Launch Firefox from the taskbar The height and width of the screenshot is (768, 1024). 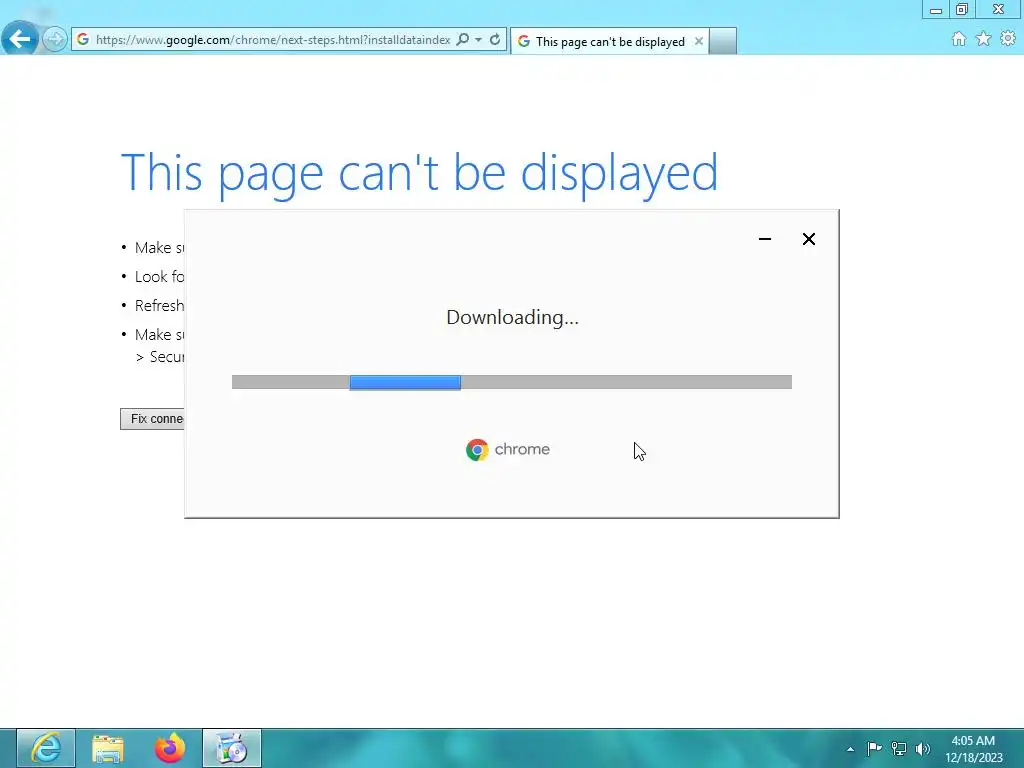pyautogui.click(x=170, y=748)
